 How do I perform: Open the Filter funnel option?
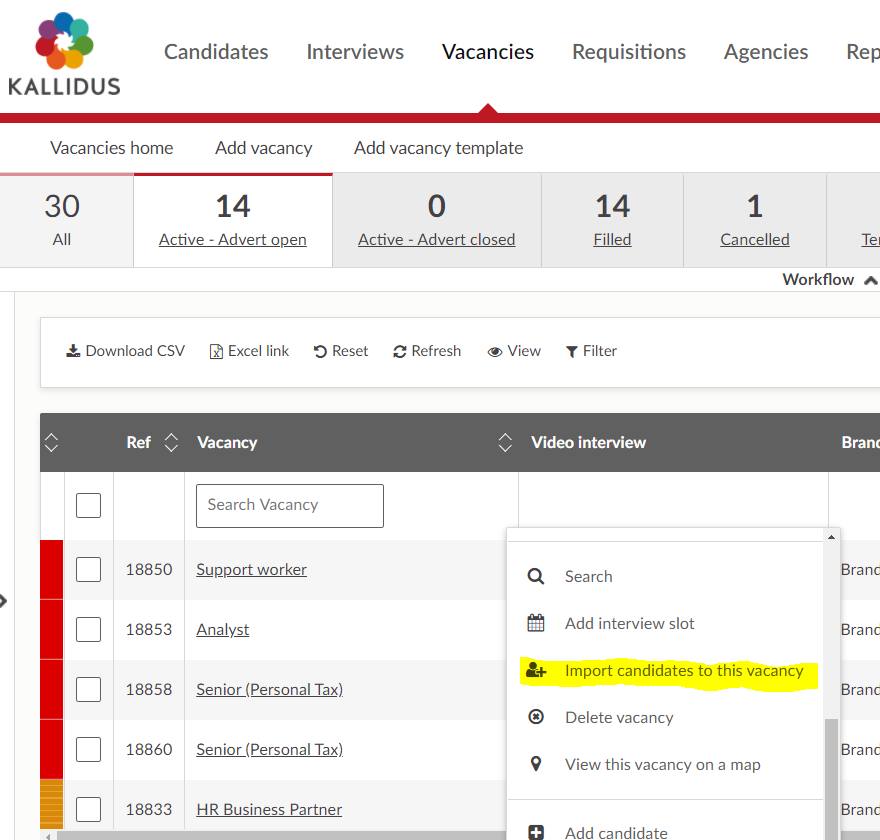click(572, 351)
